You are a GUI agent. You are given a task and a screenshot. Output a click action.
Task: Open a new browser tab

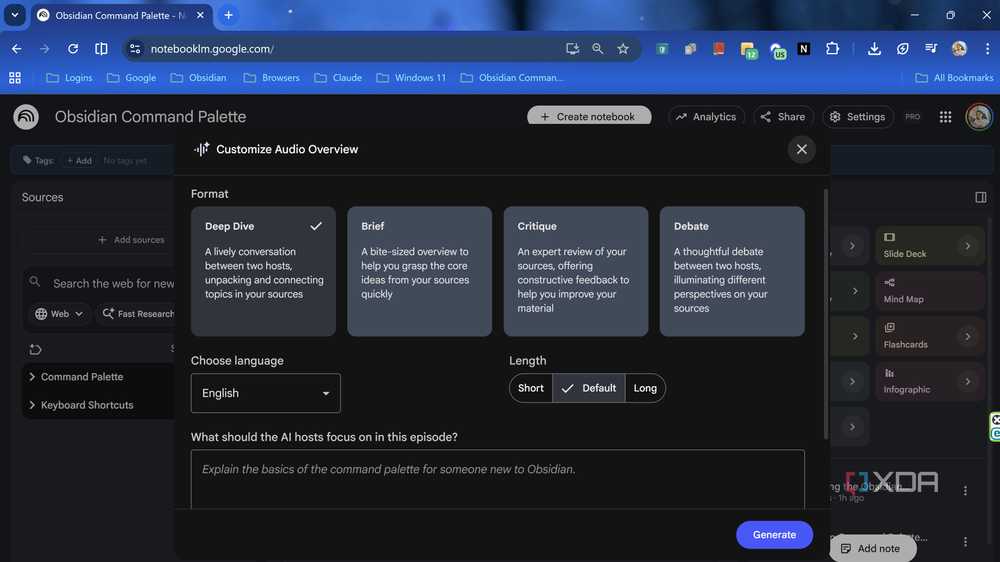click(228, 15)
